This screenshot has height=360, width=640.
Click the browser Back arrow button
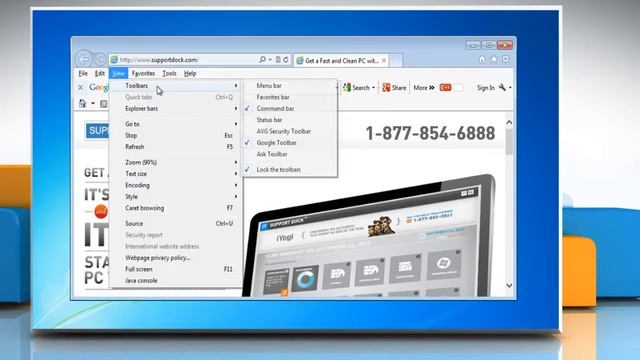pos(84,60)
